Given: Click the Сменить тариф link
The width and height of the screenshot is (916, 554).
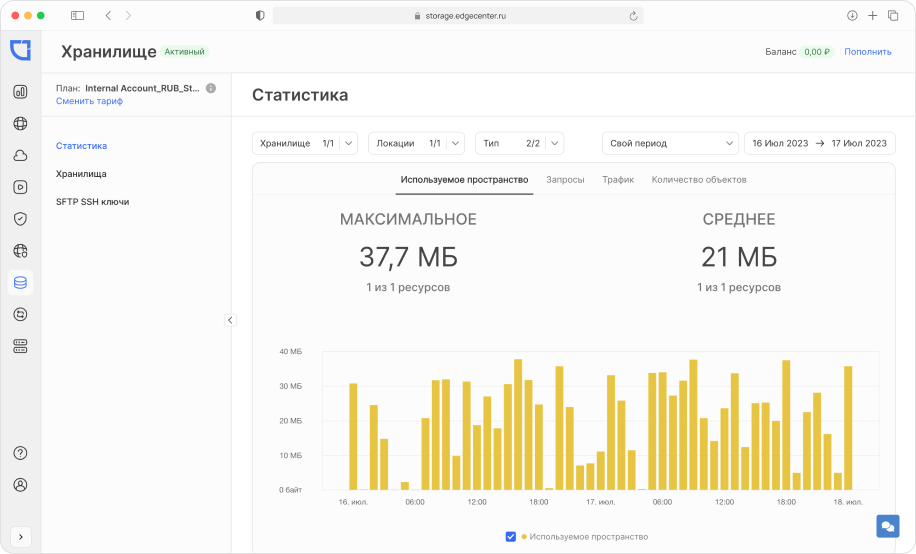Looking at the screenshot, I should click(x=89, y=101).
